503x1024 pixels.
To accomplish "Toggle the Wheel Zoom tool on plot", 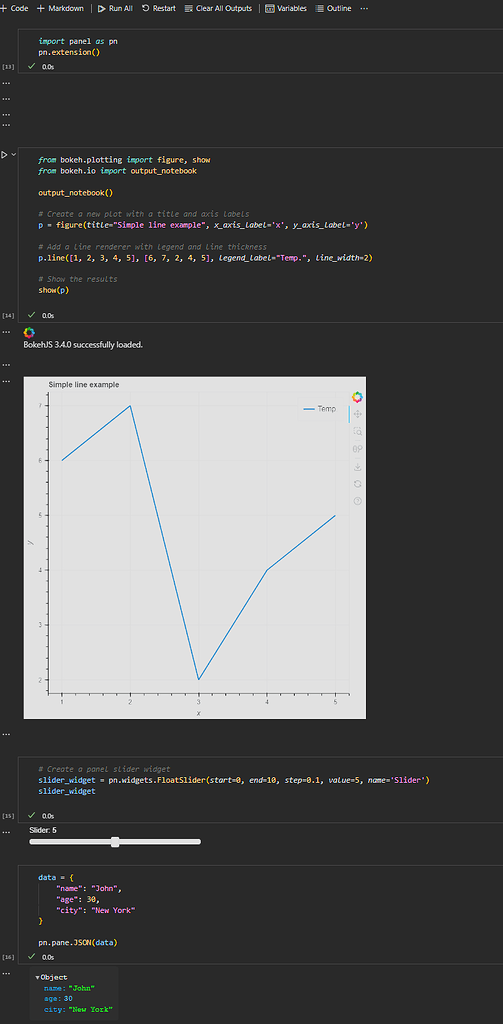I will 357,449.
